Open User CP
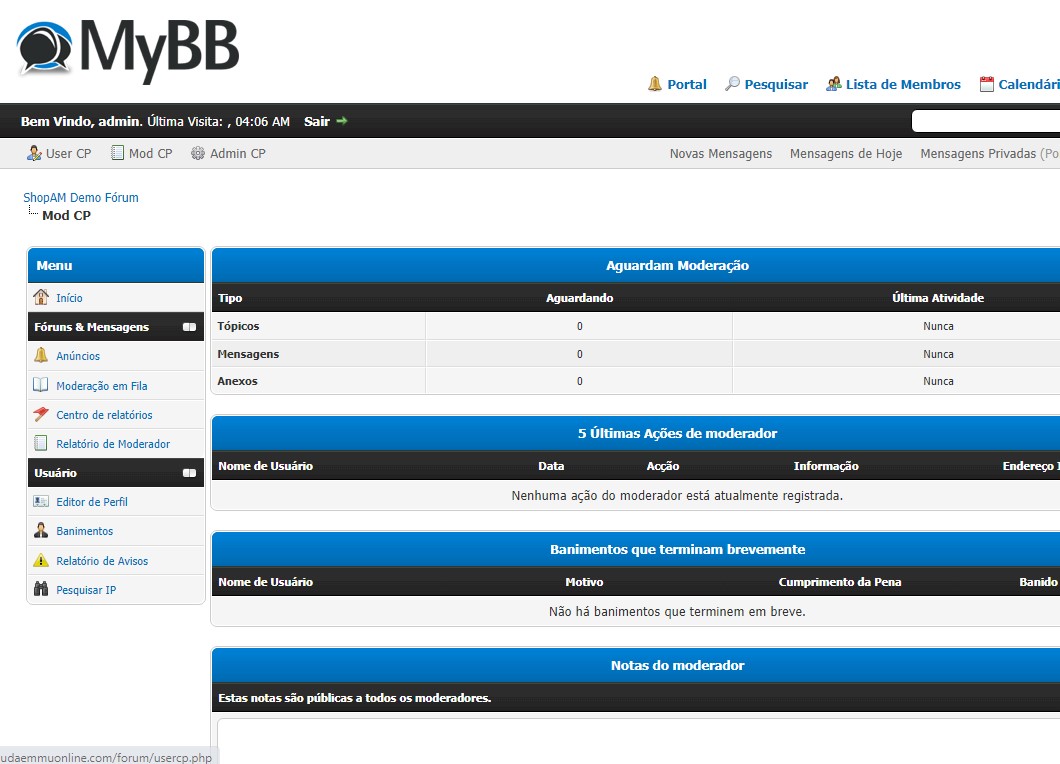The width and height of the screenshot is (1060, 764). coord(68,153)
